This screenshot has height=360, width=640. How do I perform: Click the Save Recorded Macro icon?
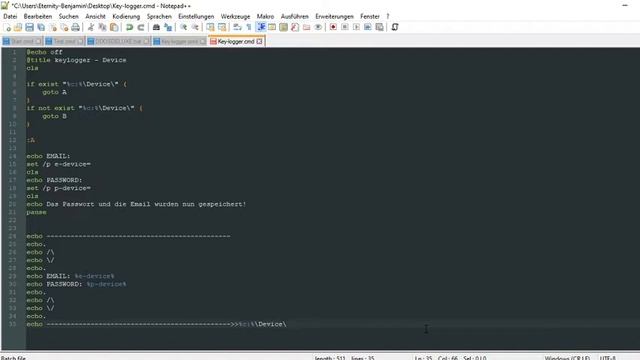pyautogui.click(x=379, y=27)
